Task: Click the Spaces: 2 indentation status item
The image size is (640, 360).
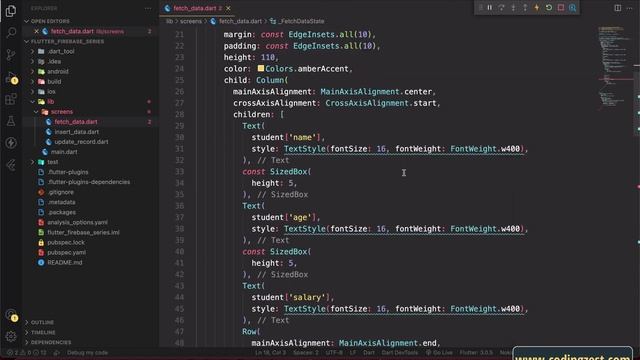Action: pyautogui.click(x=306, y=353)
